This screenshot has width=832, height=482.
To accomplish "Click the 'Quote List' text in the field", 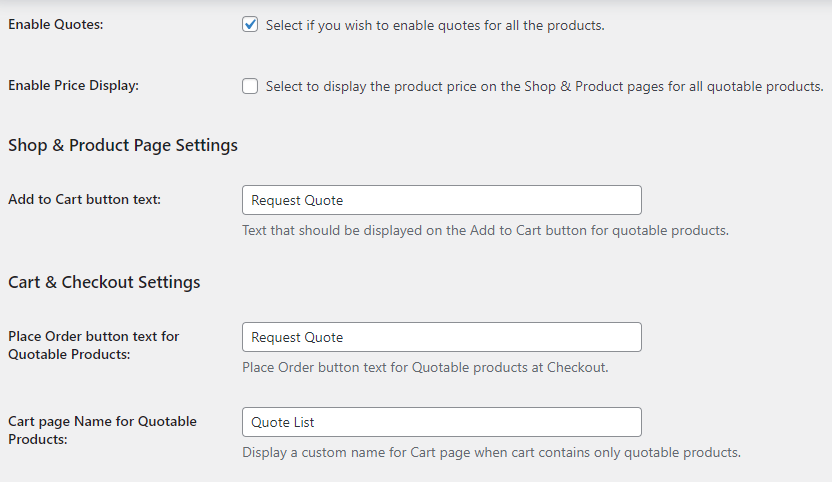I will click(x=283, y=422).
